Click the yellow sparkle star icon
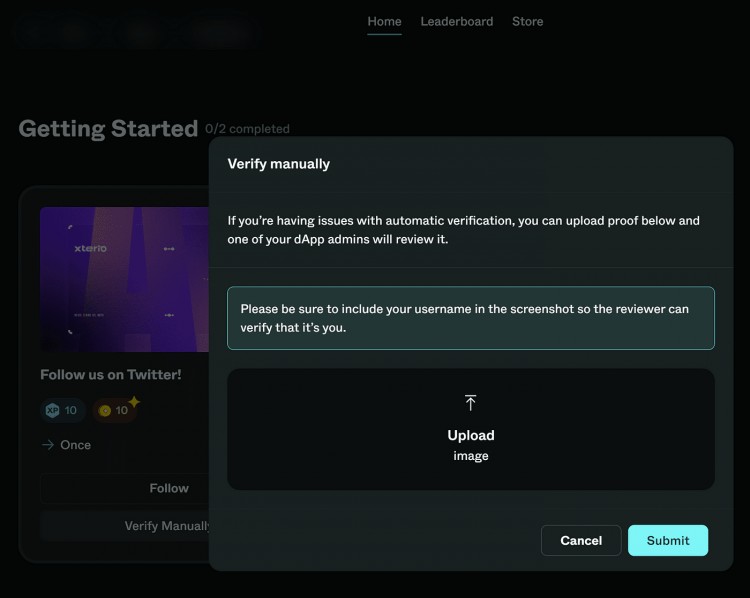 [133, 402]
